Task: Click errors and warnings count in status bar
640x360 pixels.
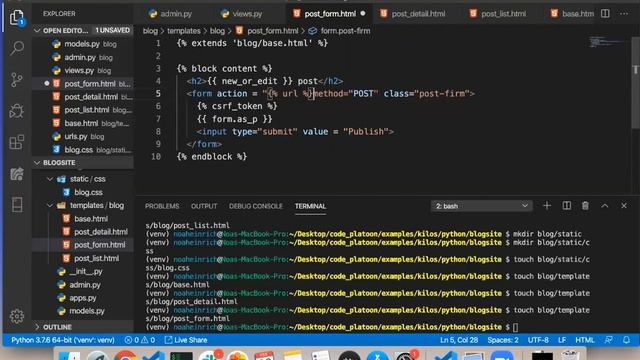Action: pyautogui.click(x=140, y=340)
